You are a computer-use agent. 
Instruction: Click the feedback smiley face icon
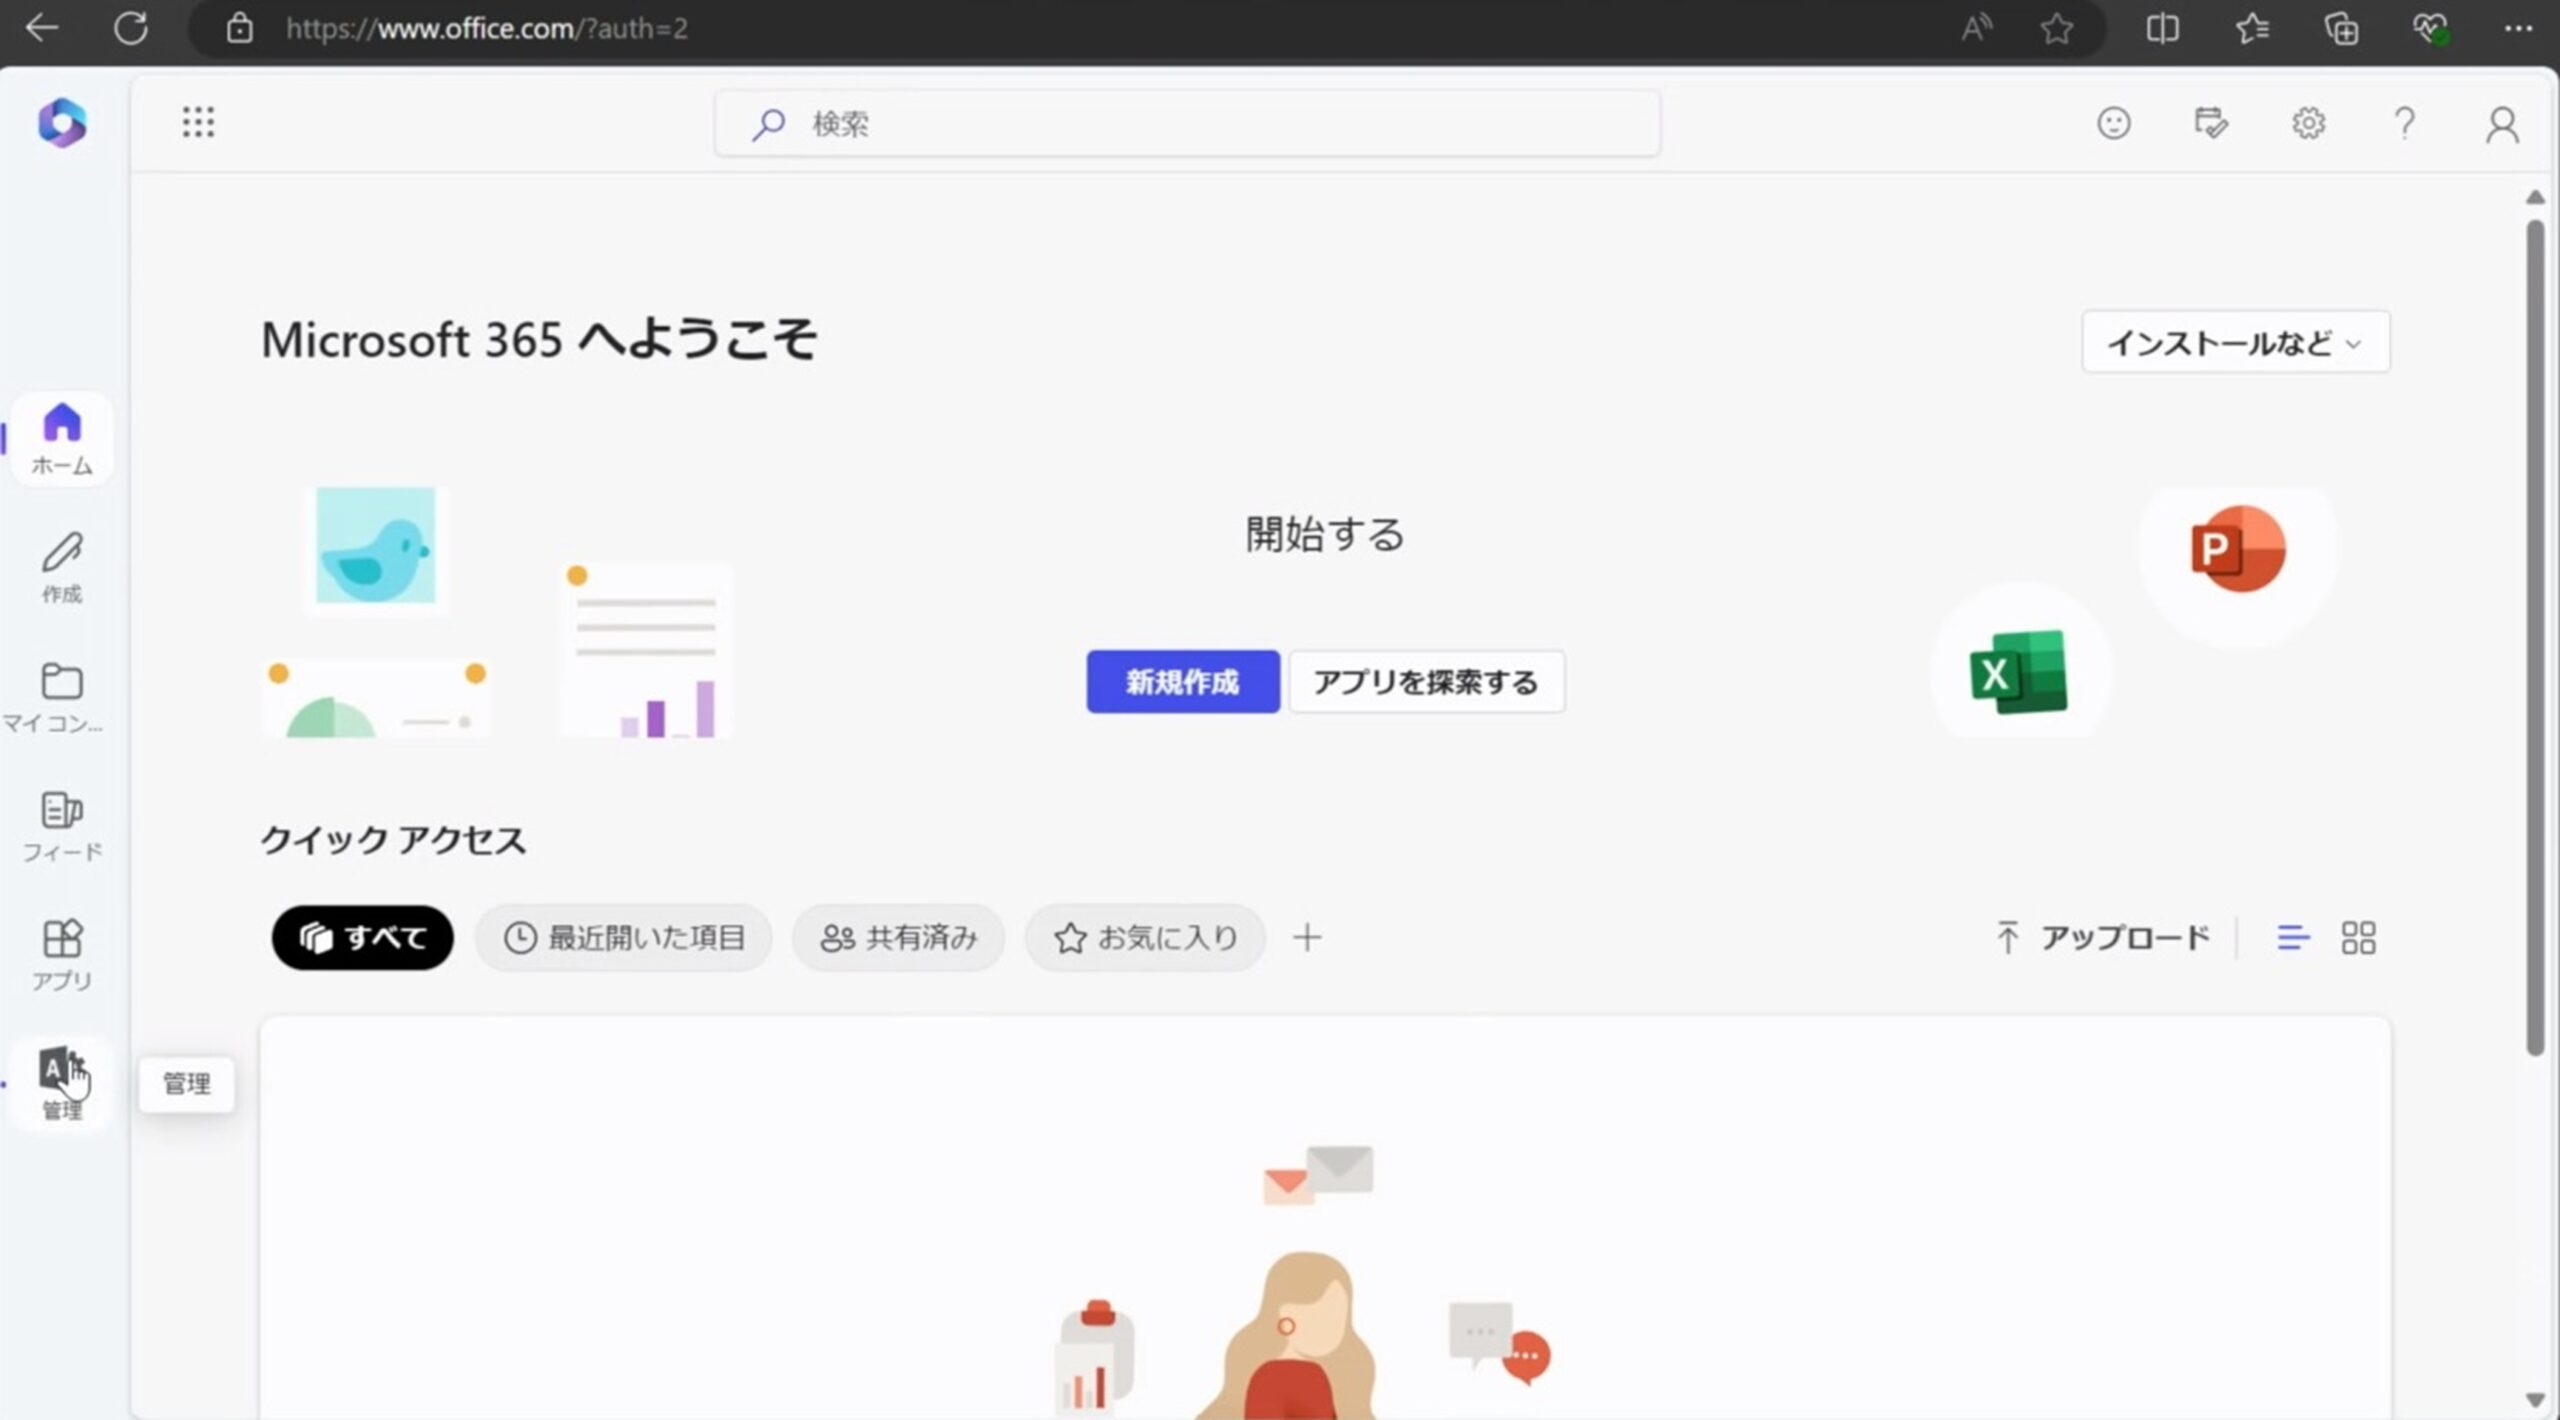pos(2113,123)
